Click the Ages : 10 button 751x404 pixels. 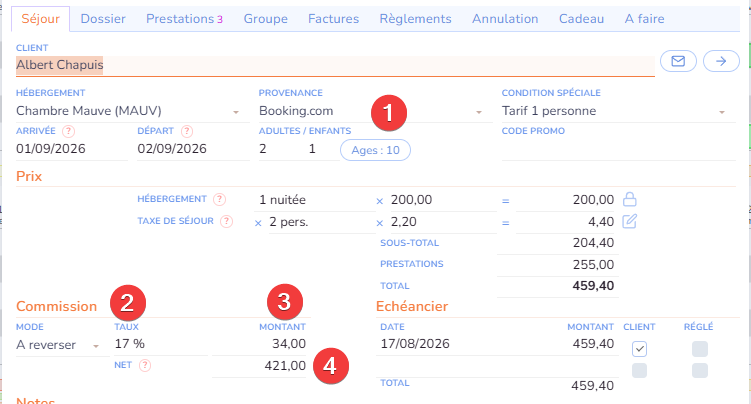pos(375,150)
